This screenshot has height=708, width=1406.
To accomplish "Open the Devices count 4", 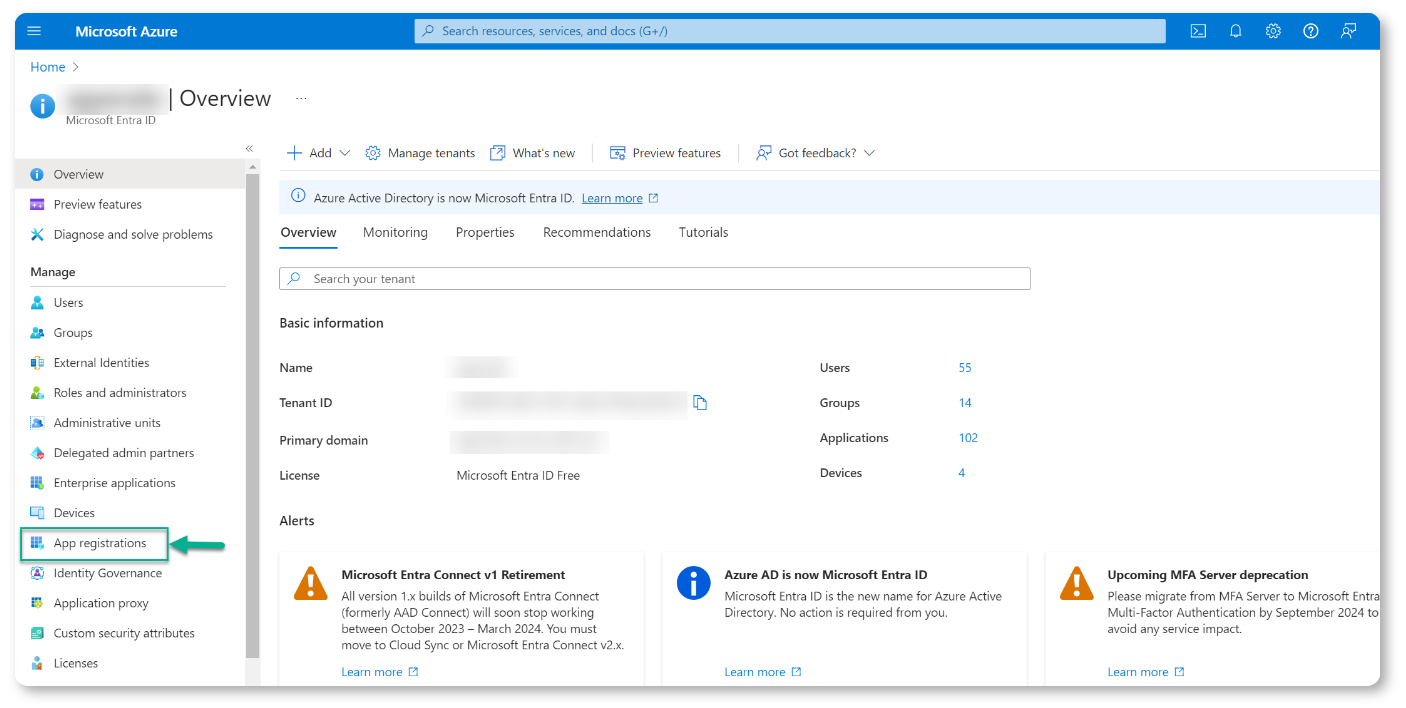I will coord(962,473).
